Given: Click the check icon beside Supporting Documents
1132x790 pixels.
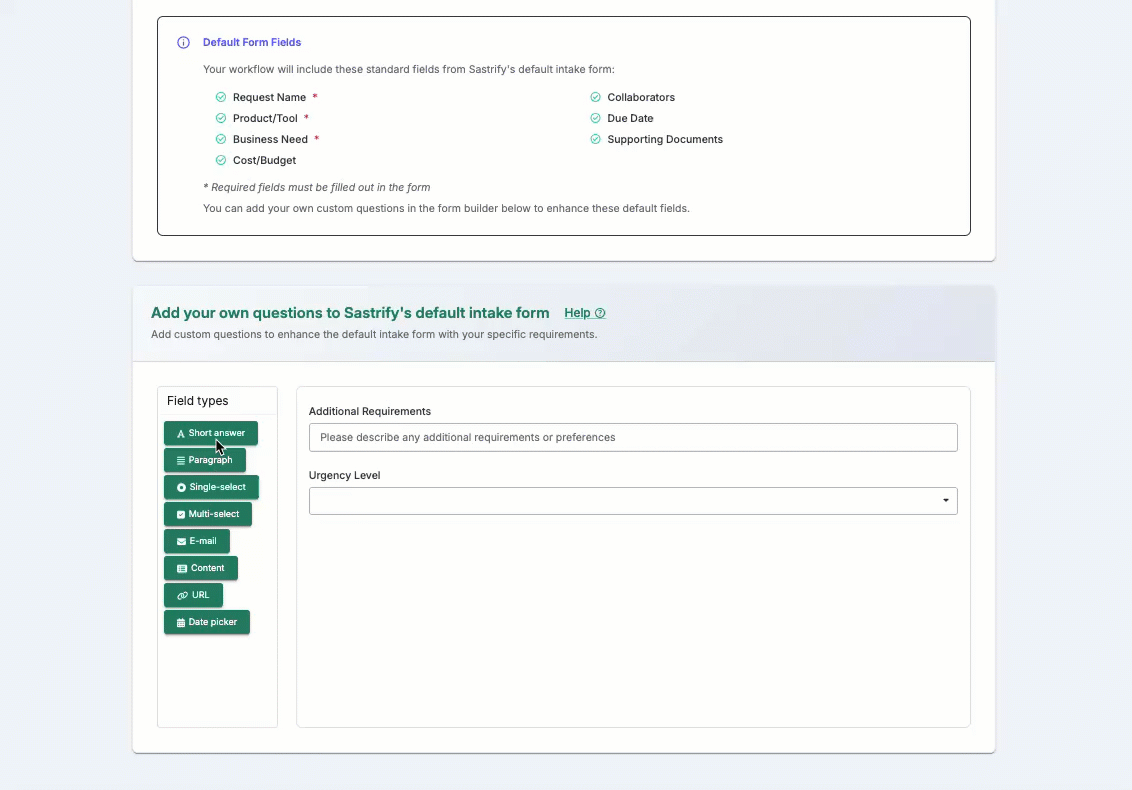Looking at the screenshot, I should tap(596, 139).
